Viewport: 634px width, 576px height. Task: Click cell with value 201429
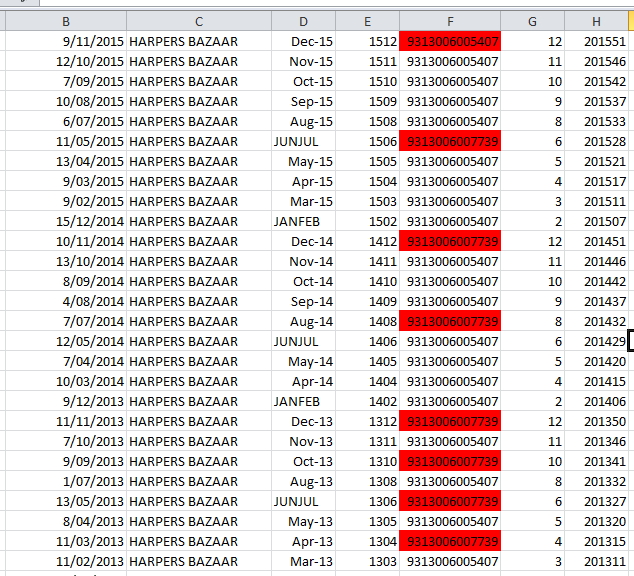(596, 342)
